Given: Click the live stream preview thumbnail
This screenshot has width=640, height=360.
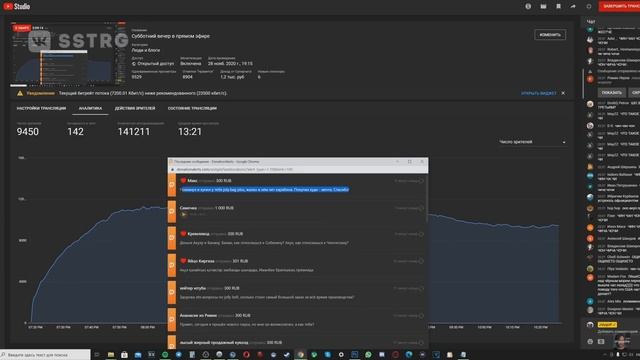Looking at the screenshot, I should [69, 53].
